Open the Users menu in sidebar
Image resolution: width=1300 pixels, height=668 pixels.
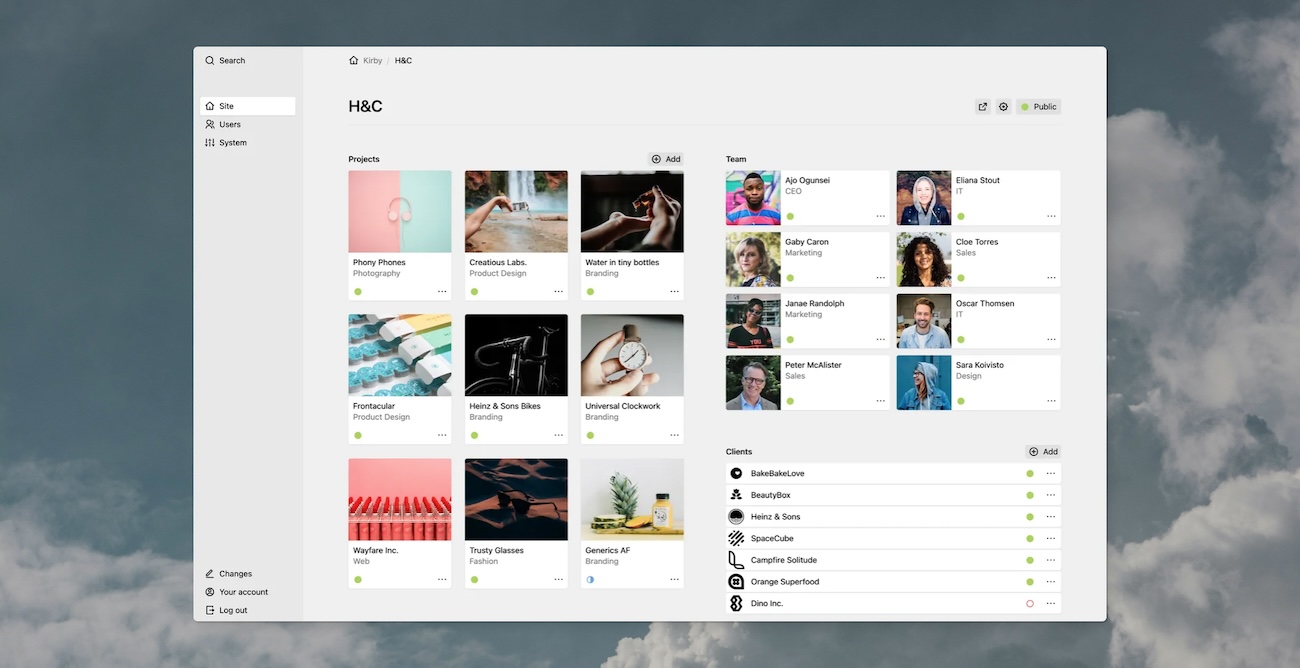click(230, 125)
